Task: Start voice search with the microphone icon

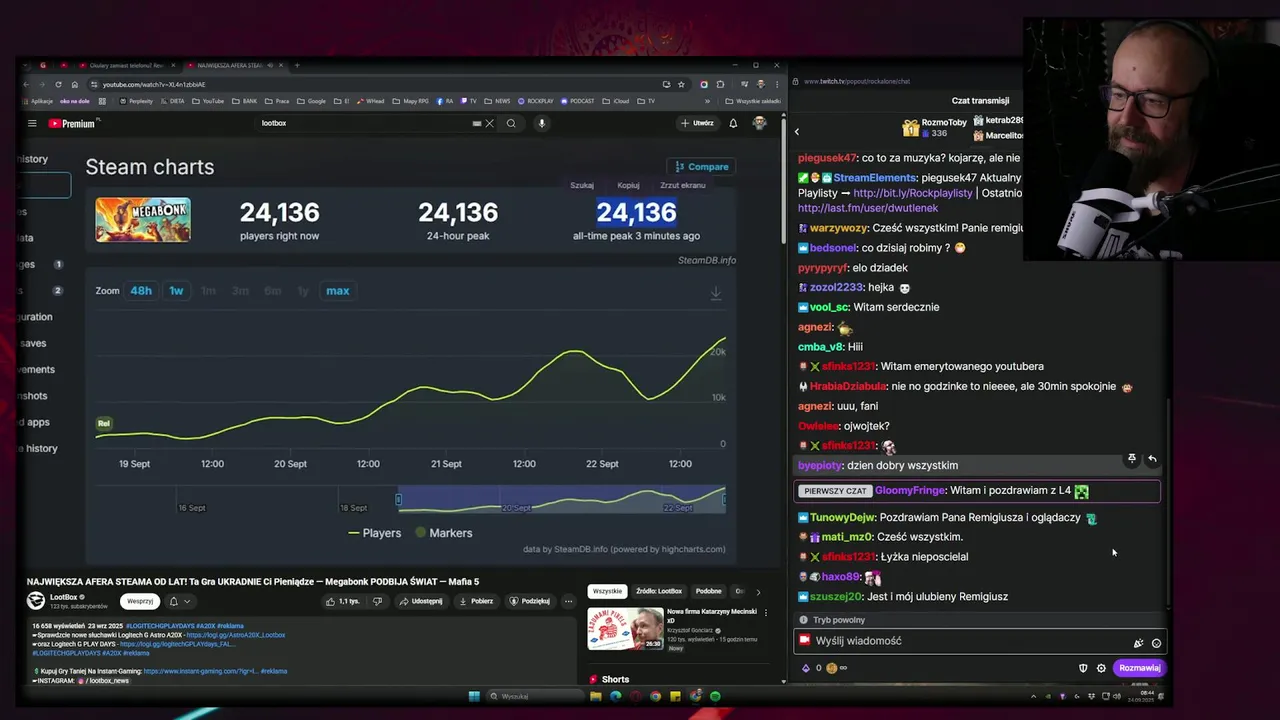Action: click(541, 123)
